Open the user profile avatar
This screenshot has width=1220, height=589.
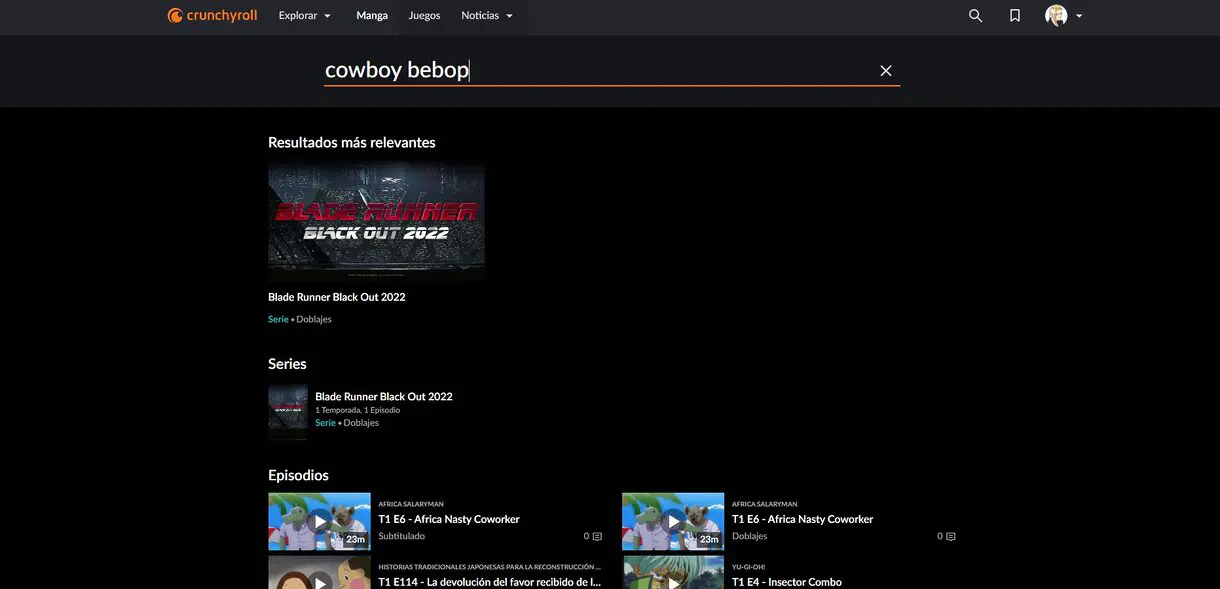point(1056,16)
